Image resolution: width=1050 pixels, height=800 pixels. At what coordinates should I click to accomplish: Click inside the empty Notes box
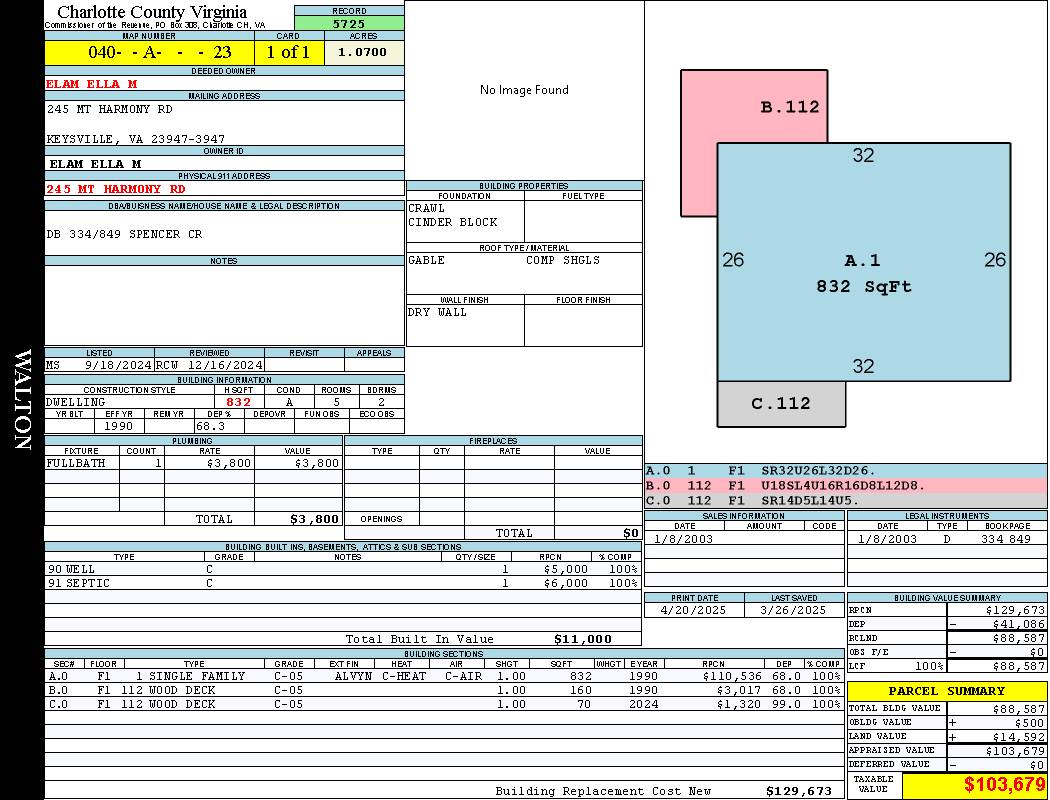tap(224, 305)
